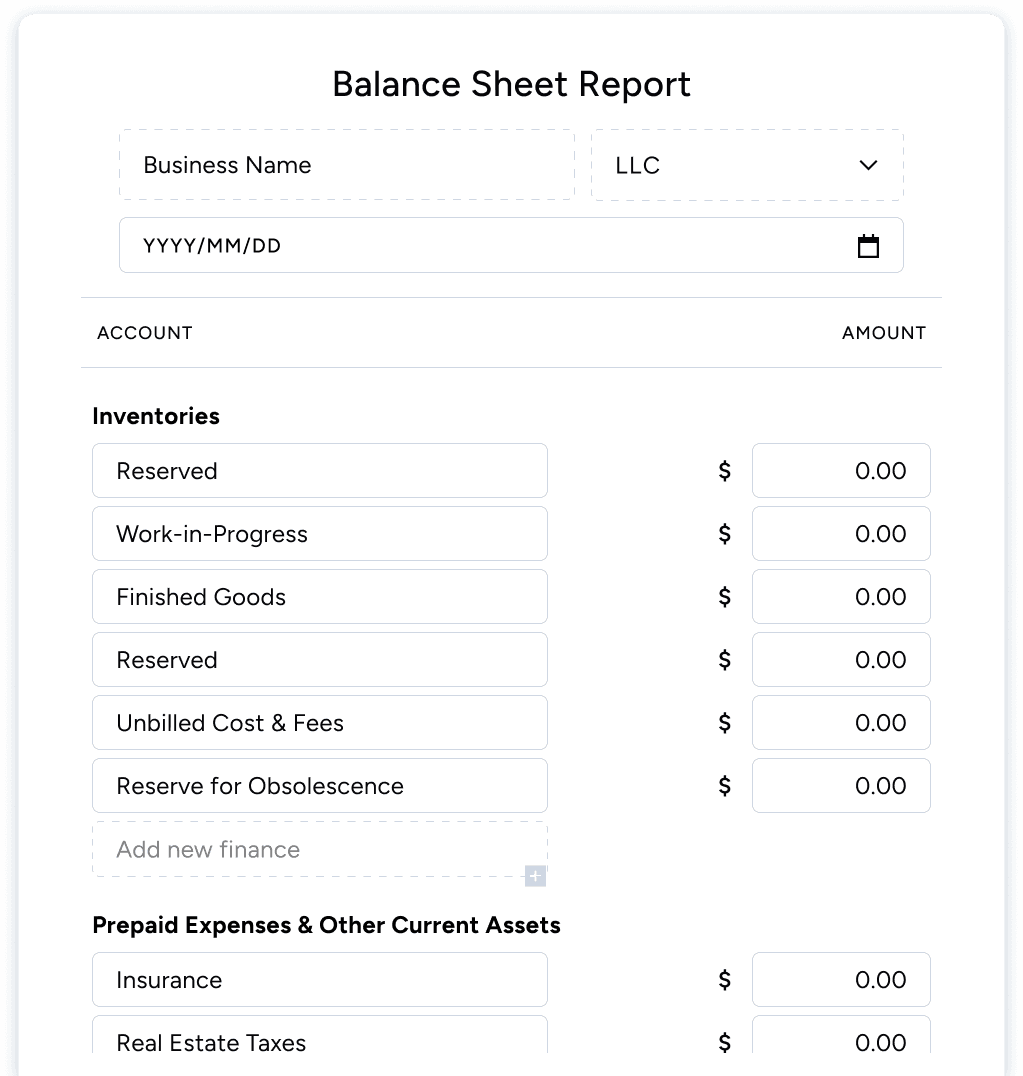Image resolution: width=1023 pixels, height=1076 pixels.
Task: Click the Add new finance button
Action: point(319,849)
